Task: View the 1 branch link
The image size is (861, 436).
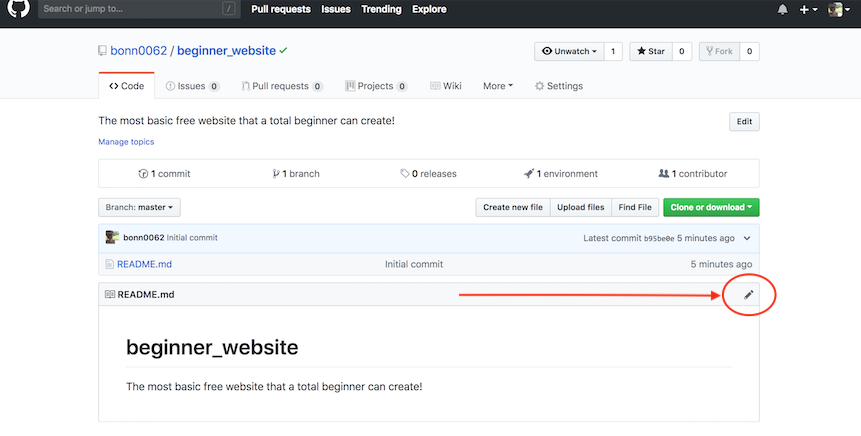Action: point(296,173)
